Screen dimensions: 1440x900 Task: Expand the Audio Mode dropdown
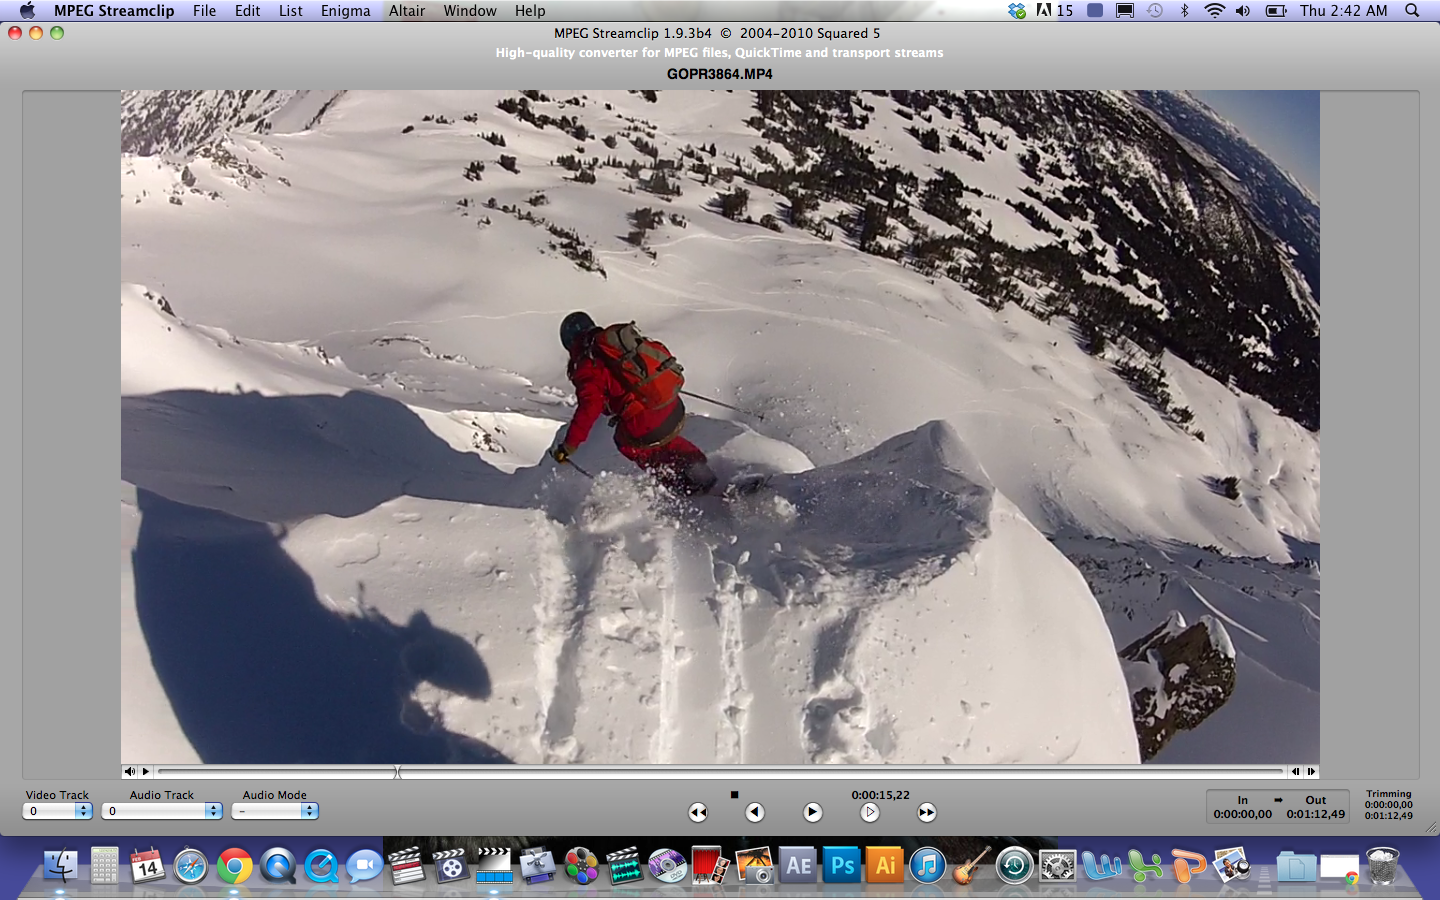[275, 811]
